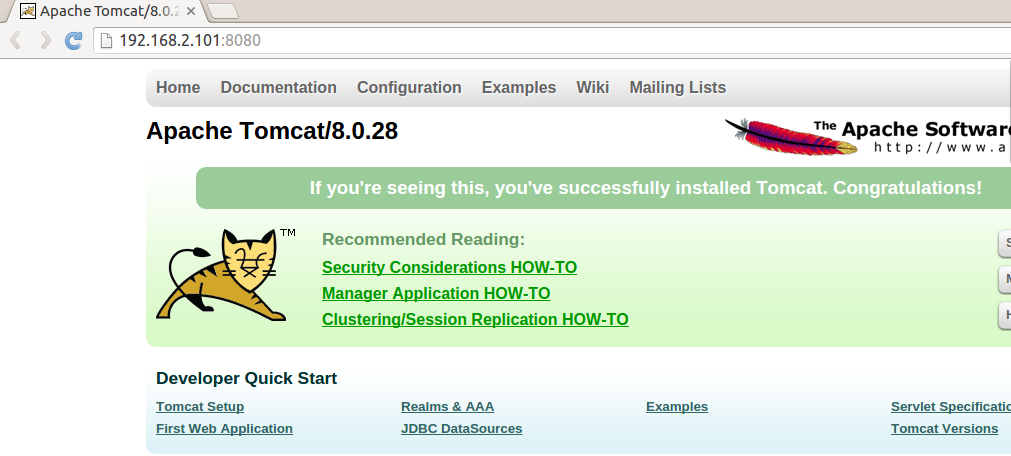Image resolution: width=1011 pixels, height=456 pixels.
Task: Click the Recommended Reading heading
Action: coord(424,240)
